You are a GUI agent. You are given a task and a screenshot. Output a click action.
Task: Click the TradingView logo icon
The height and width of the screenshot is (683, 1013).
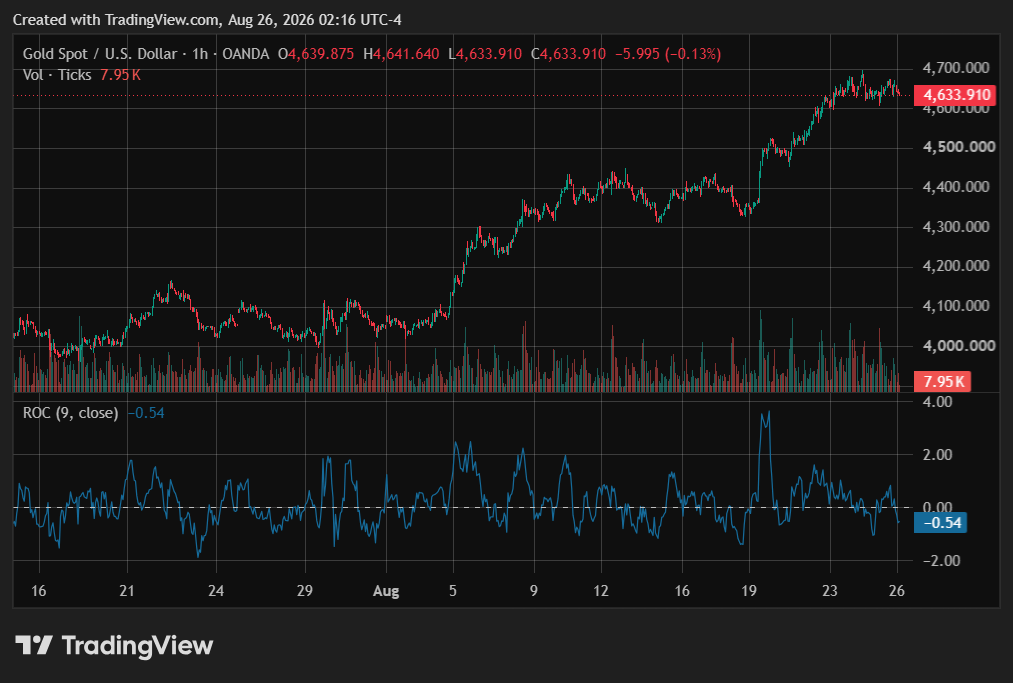pos(34,645)
